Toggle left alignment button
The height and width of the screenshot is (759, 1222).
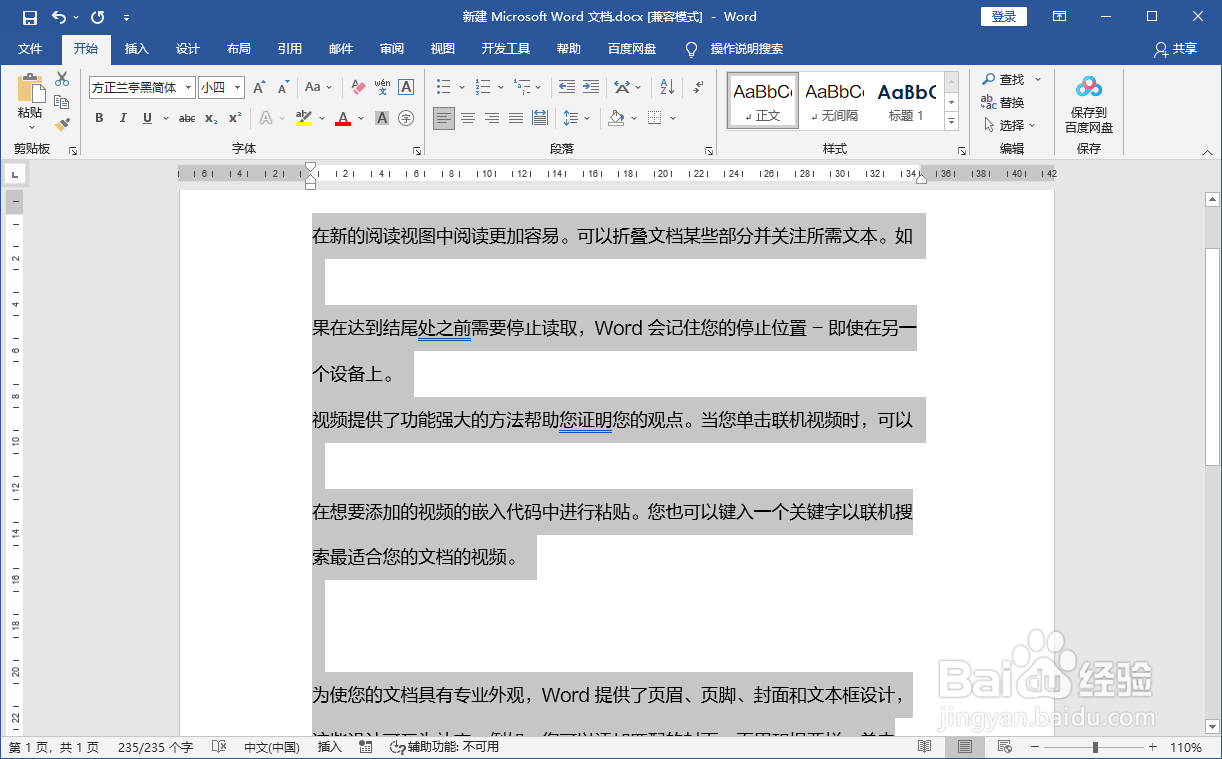point(444,118)
